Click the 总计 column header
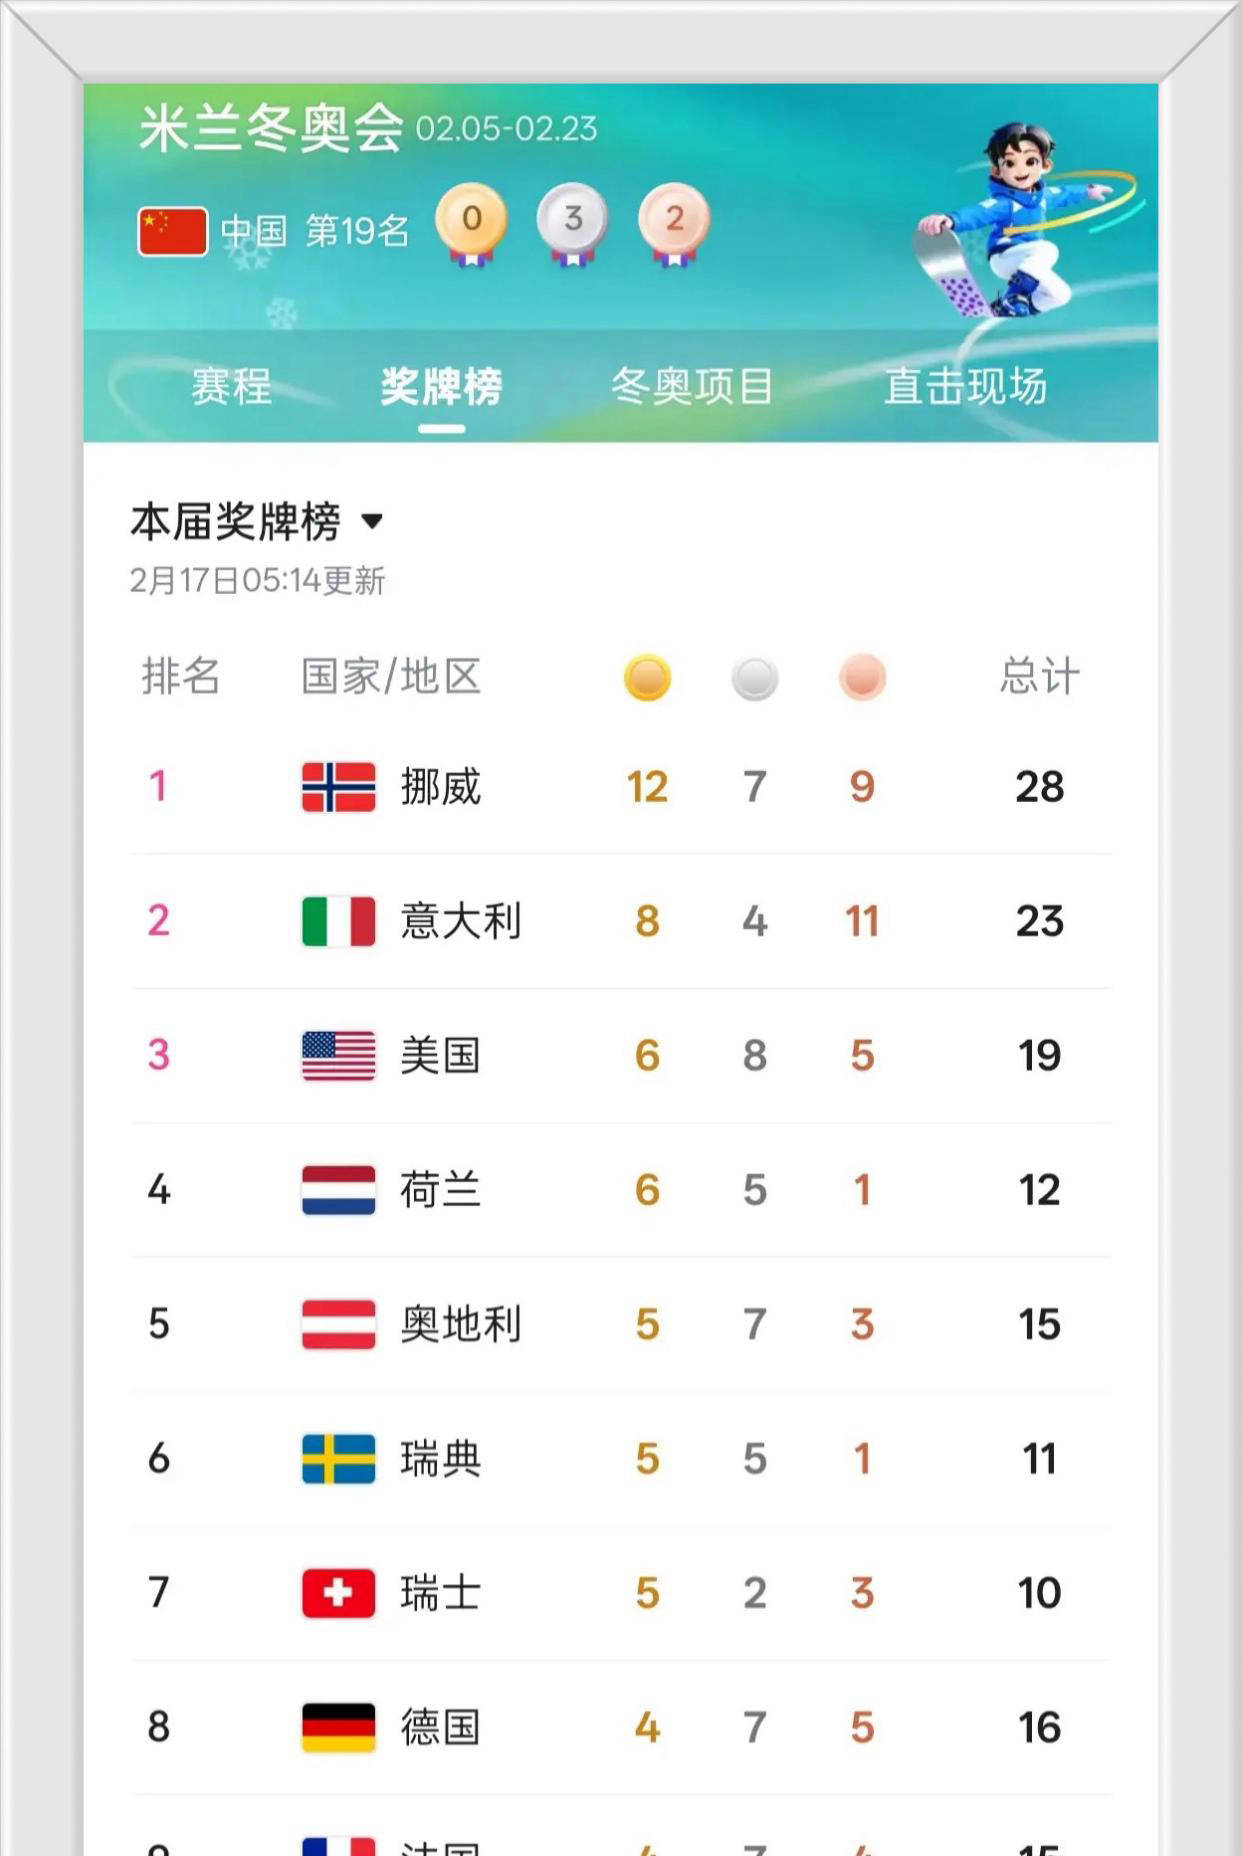Image resolution: width=1242 pixels, height=1856 pixels. point(1040,677)
